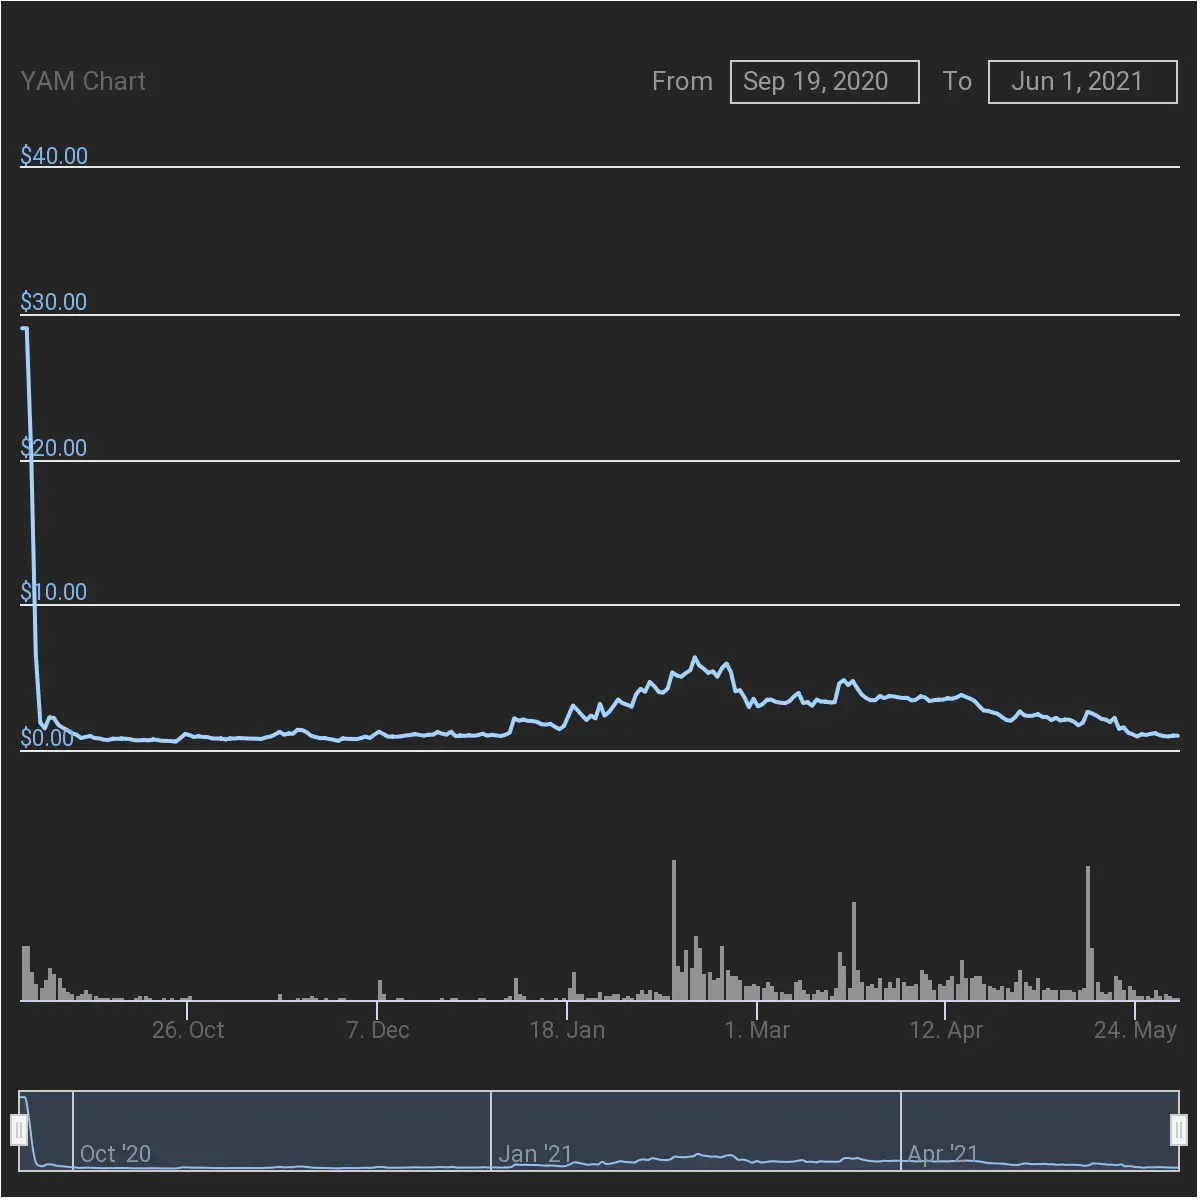Click the To date field Jun 1, 2021
1200x1200 pixels.
coord(1082,81)
